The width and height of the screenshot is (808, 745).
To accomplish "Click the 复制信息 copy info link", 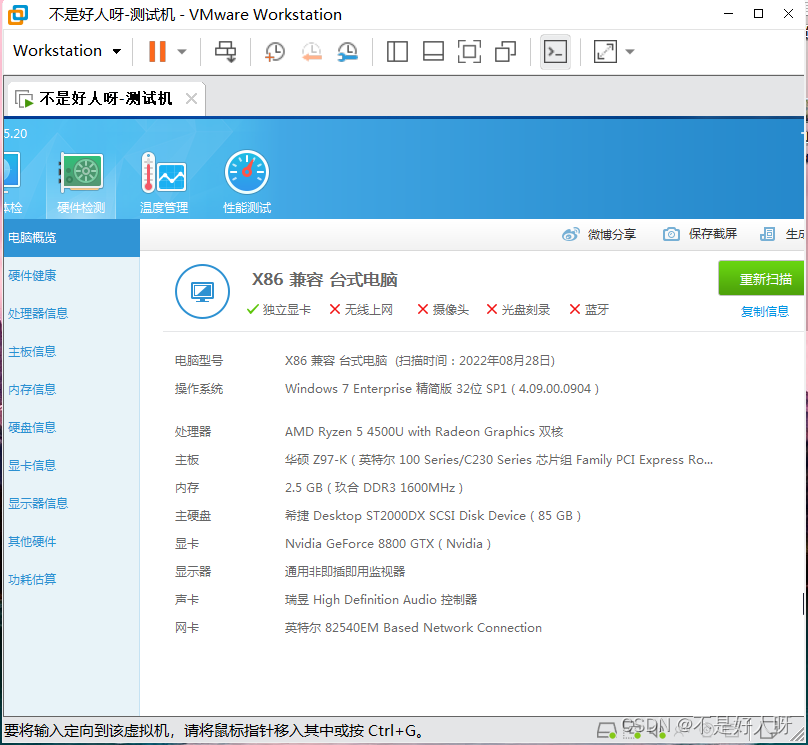I will tap(765, 311).
